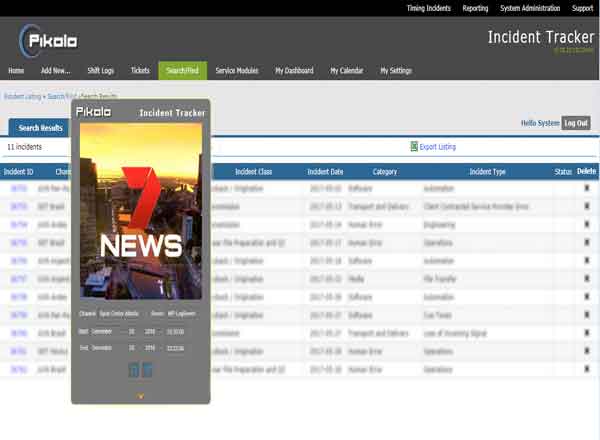Click the 7 News thumbnail image

[x=141, y=211]
